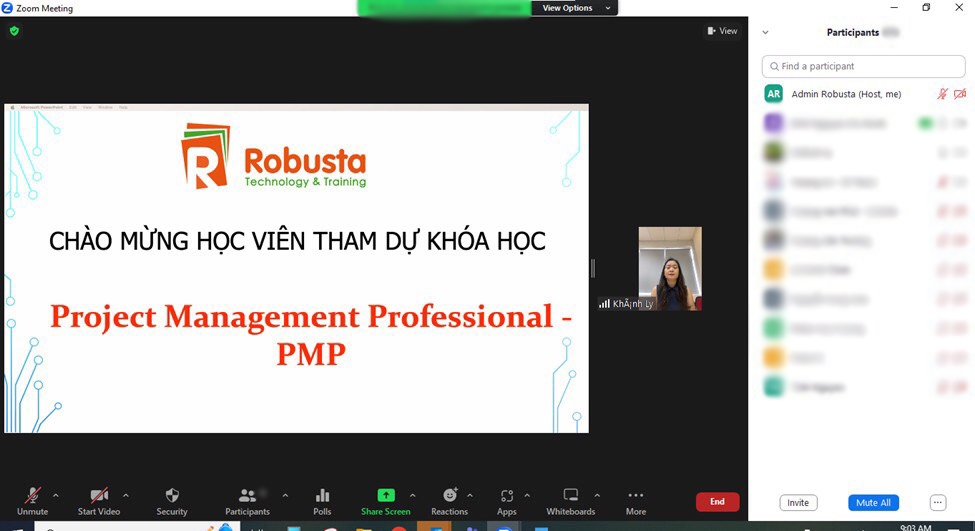Open the Apps panel

click(x=507, y=501)
